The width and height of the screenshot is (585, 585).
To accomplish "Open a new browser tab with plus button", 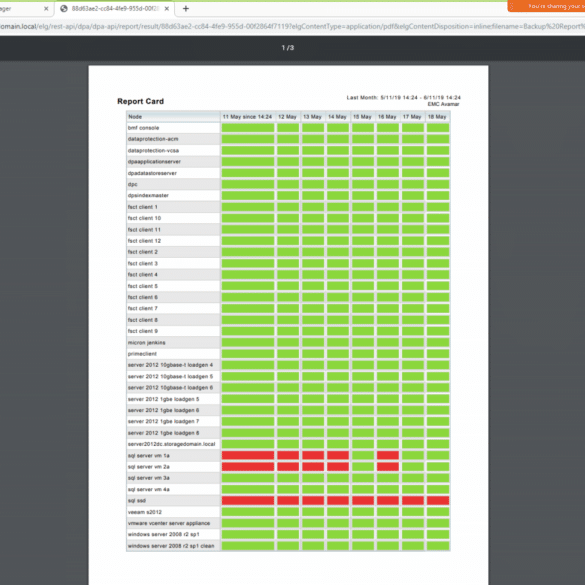I will pyautogui.click(x=185, y=9).
